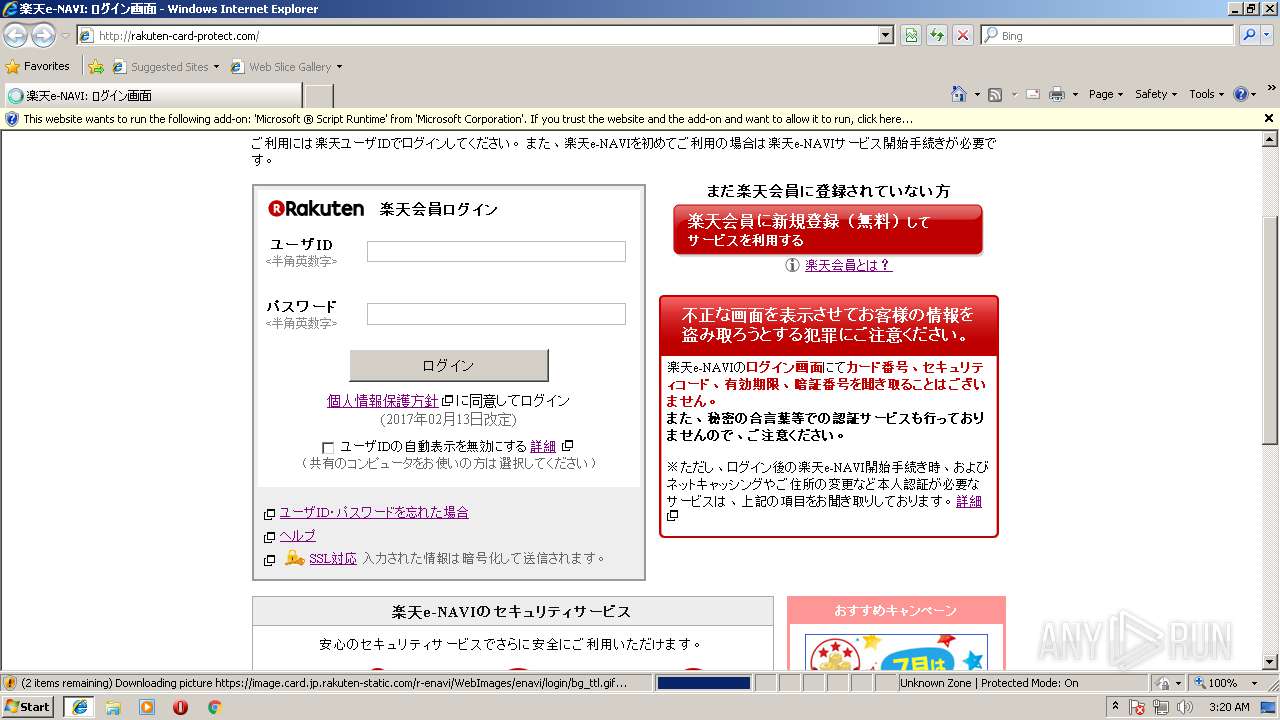Click the page vertical scrollbar thumb
This screenshot has width=1280, height=720.
point(1270,330)
